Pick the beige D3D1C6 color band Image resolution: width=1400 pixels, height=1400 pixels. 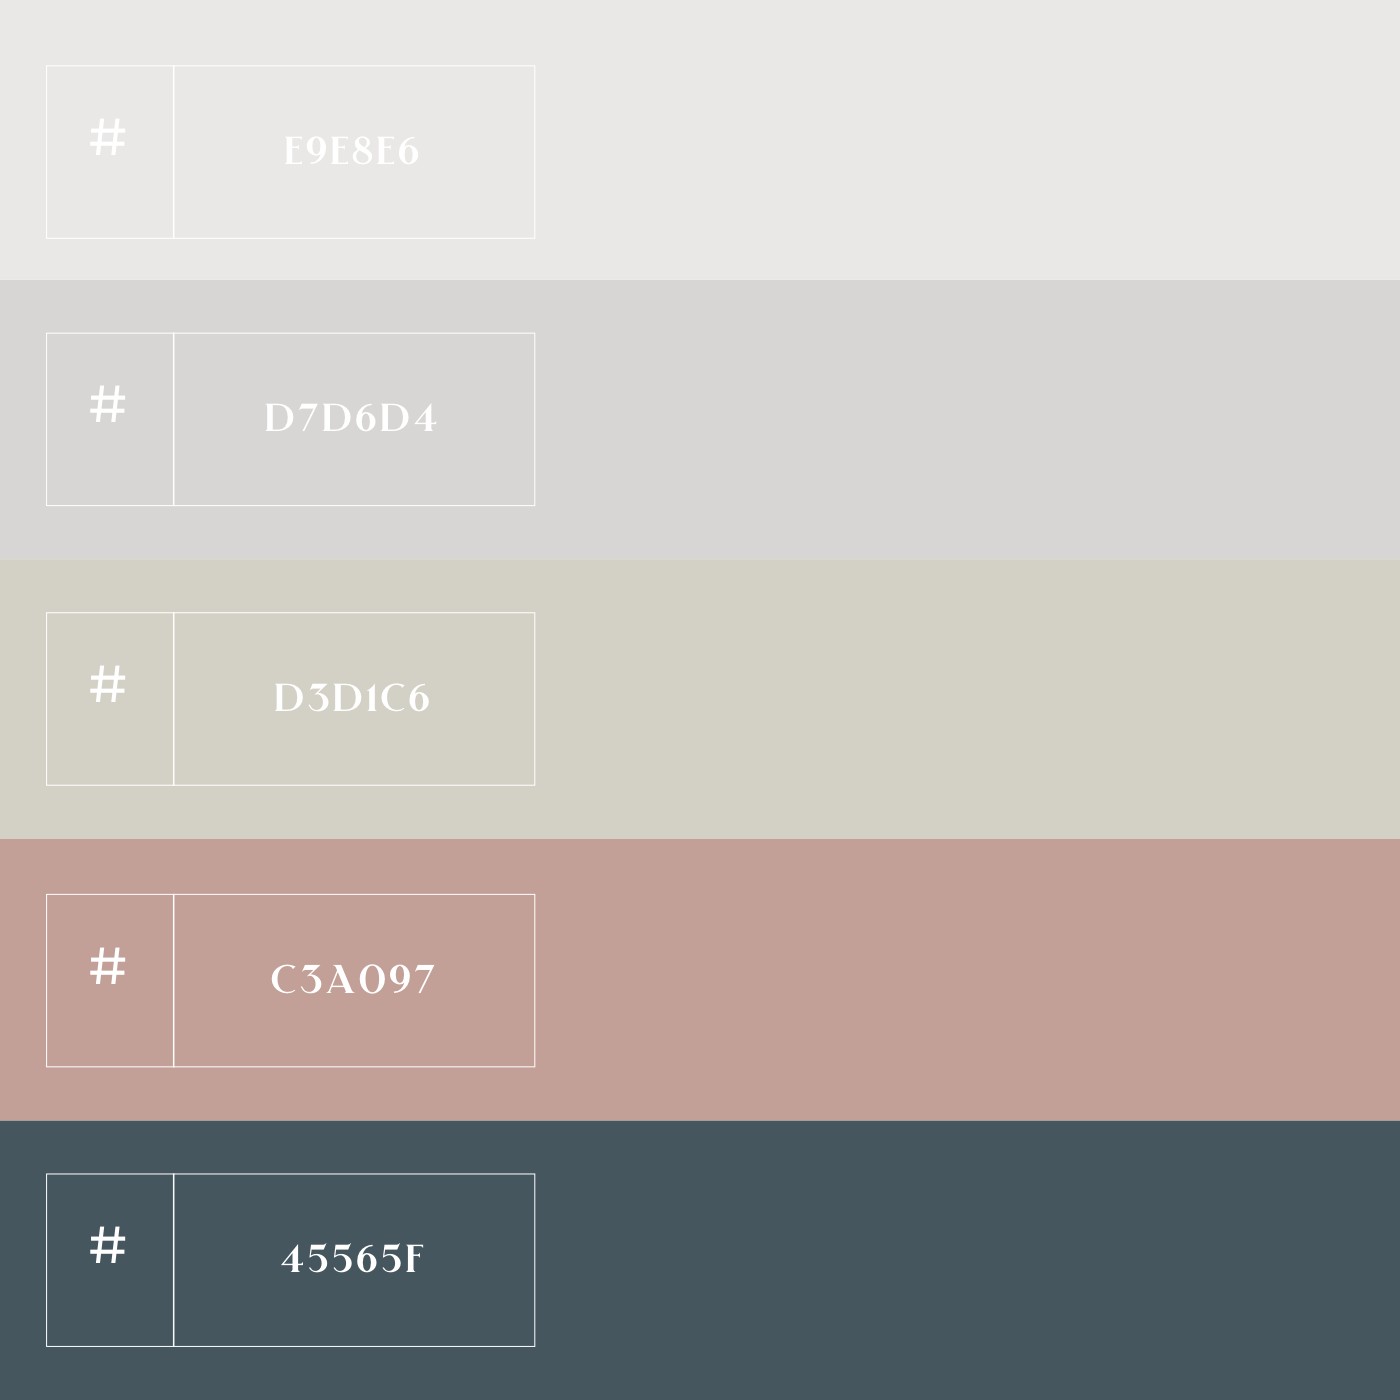click(700, 698)
